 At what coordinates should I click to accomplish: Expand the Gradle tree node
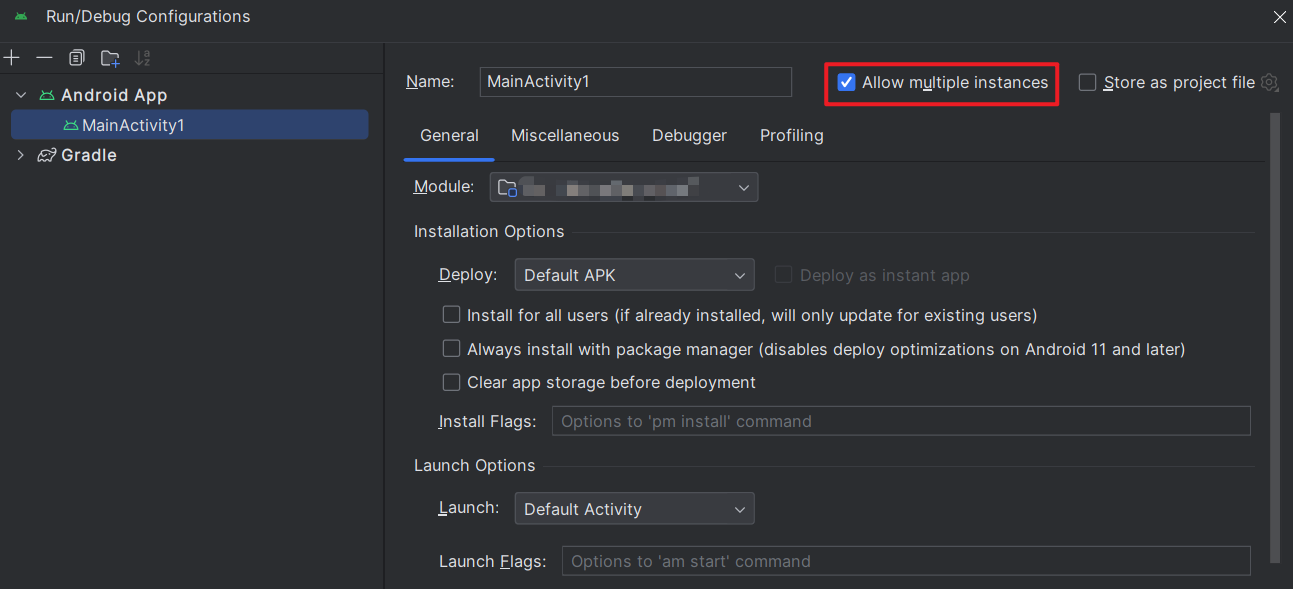(20, 155)
